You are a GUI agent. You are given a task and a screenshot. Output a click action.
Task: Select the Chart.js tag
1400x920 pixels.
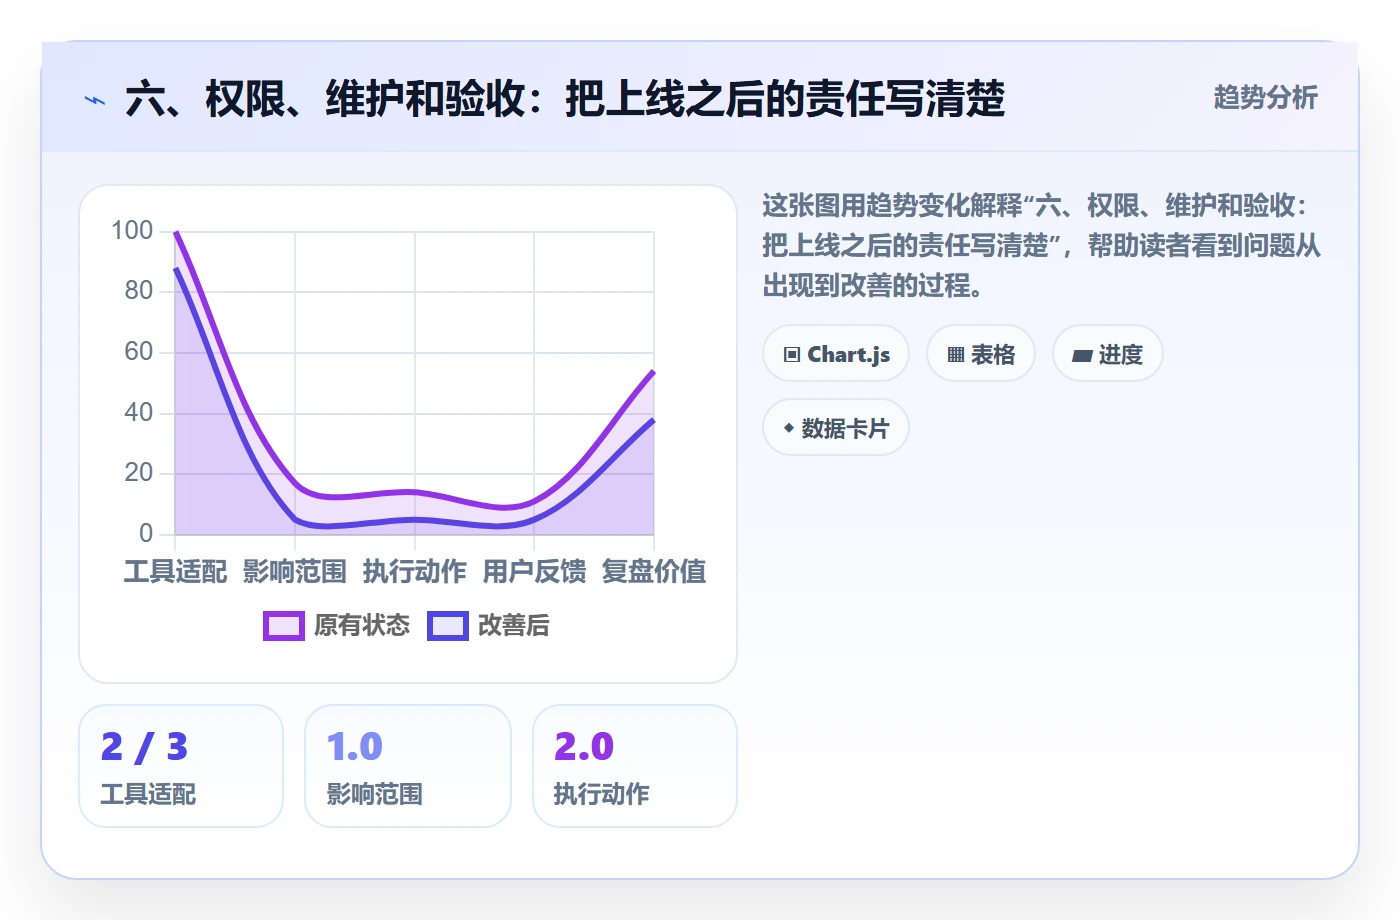click(x=836, y=354)
